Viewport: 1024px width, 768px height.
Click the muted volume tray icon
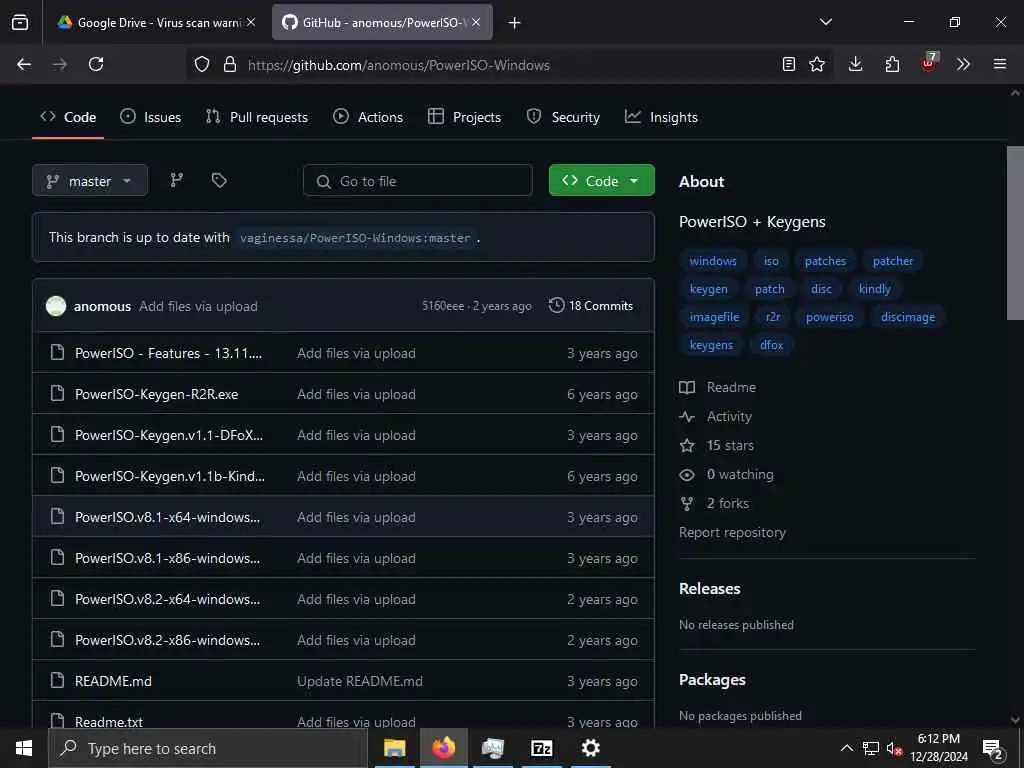click(x=893, y=749)
